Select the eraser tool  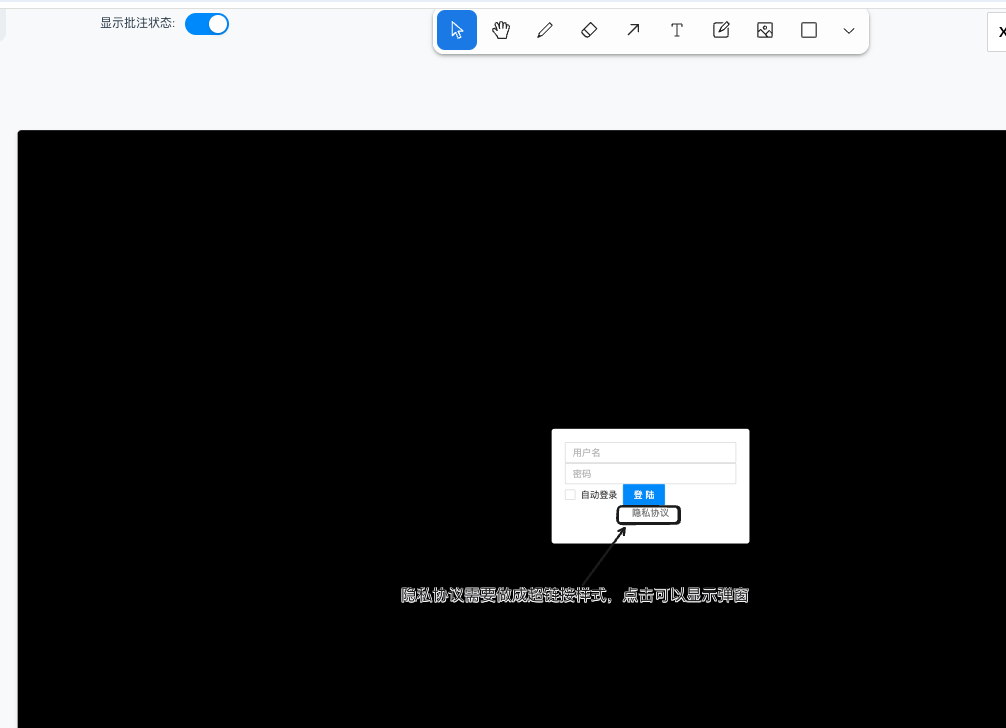(588, 30)
